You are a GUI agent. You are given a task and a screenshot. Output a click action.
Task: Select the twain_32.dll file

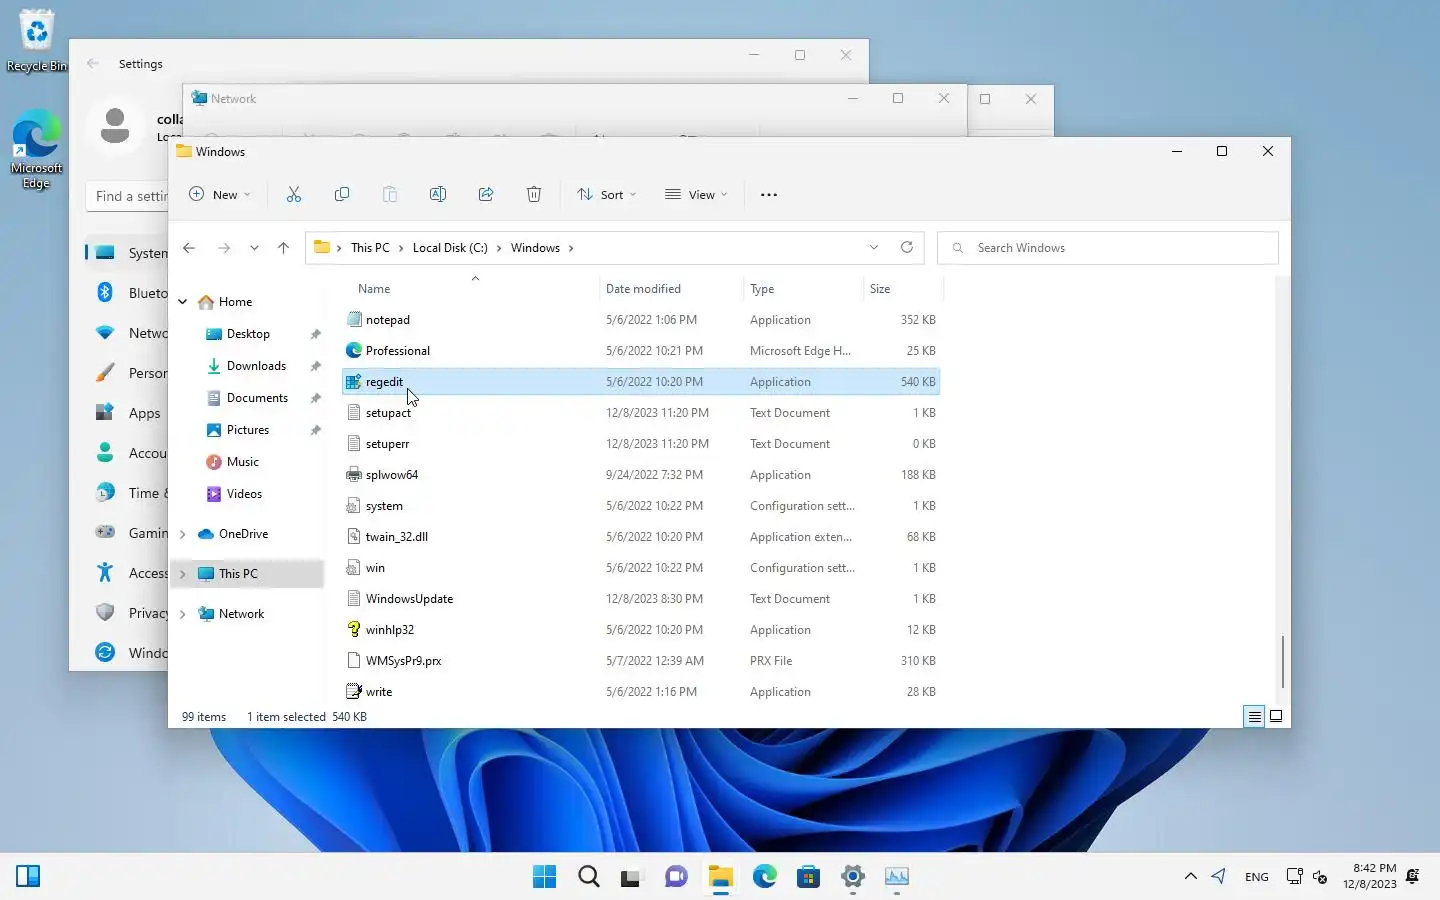pos(641,537)
